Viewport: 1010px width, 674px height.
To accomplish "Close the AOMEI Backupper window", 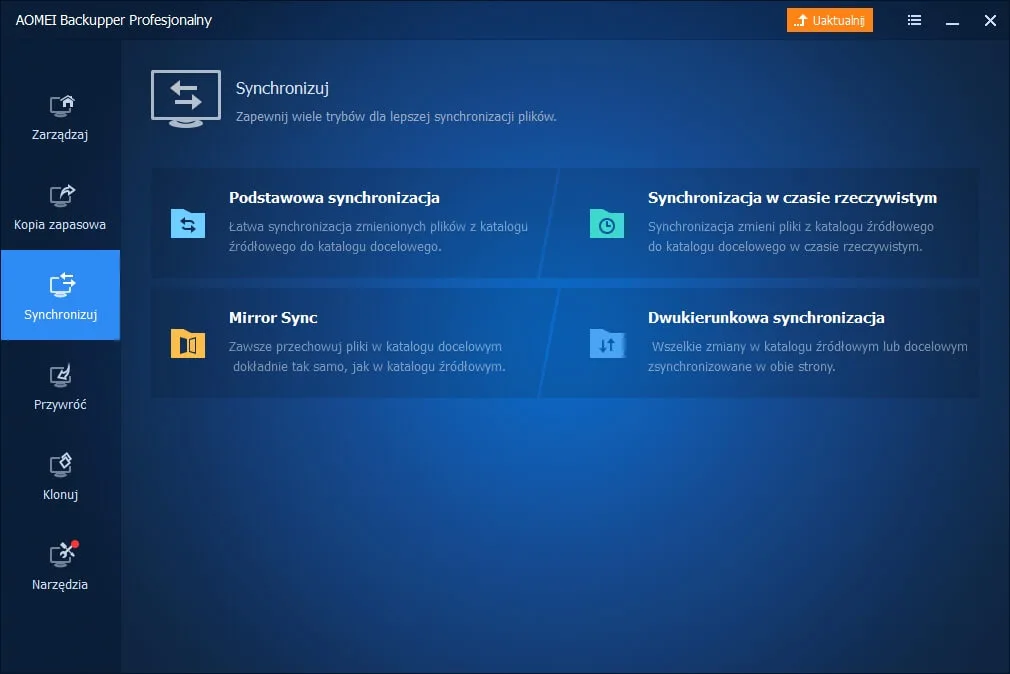I will point(990,20).
